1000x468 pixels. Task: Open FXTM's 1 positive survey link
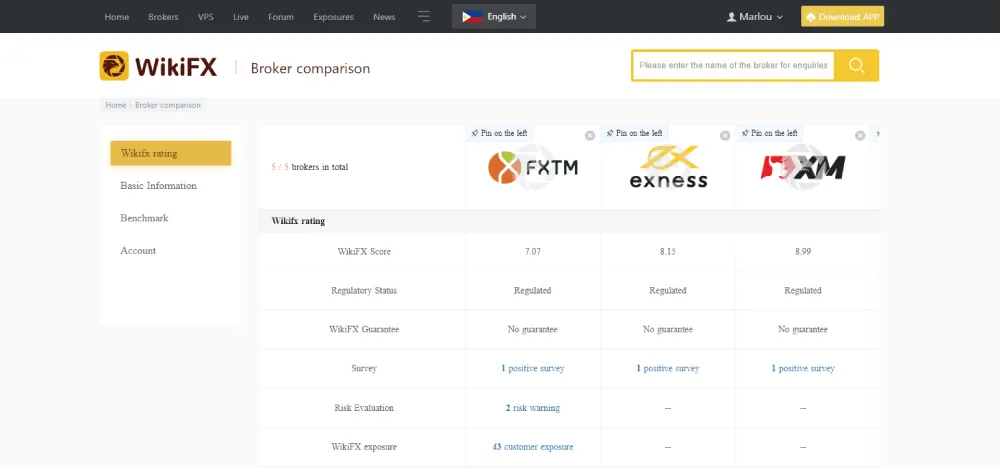pyautogui.click(x=533, y=369)
